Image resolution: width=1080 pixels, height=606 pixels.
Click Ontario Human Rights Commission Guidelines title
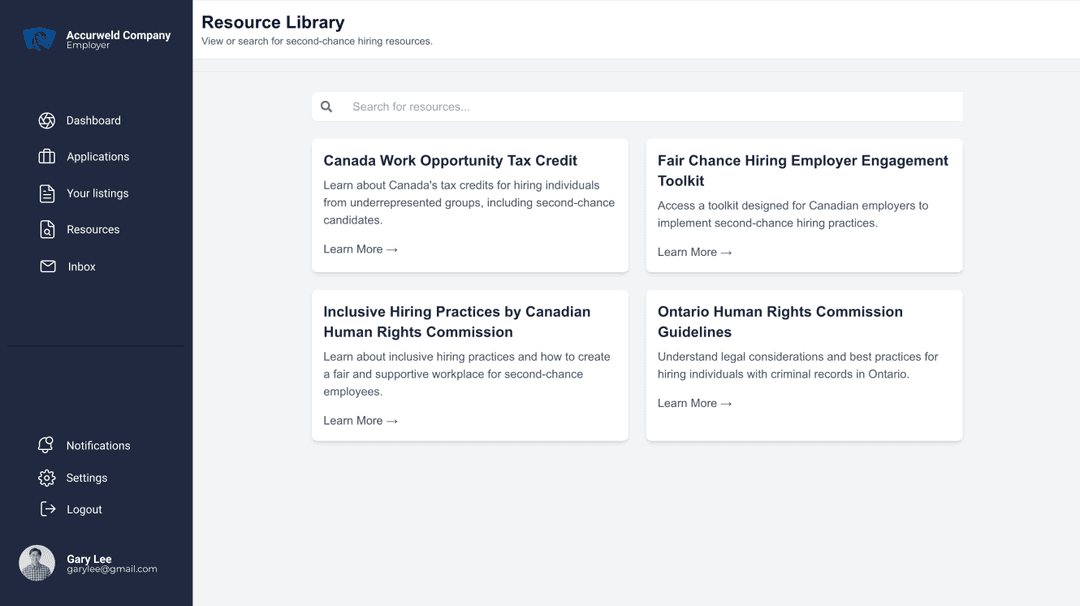(780, 322)
